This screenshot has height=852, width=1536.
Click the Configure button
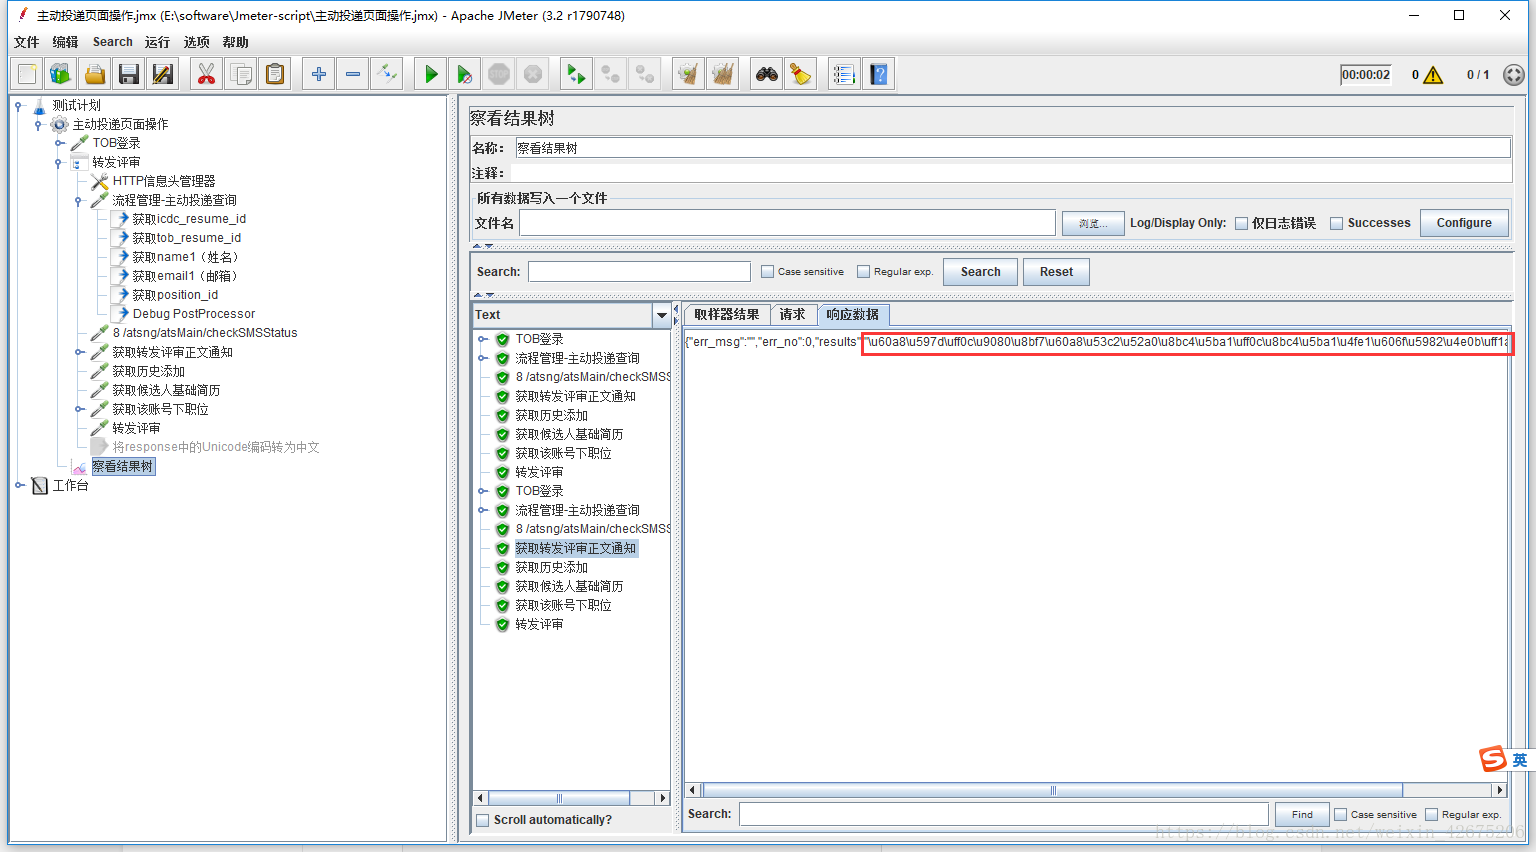(x=1464, y=223)
